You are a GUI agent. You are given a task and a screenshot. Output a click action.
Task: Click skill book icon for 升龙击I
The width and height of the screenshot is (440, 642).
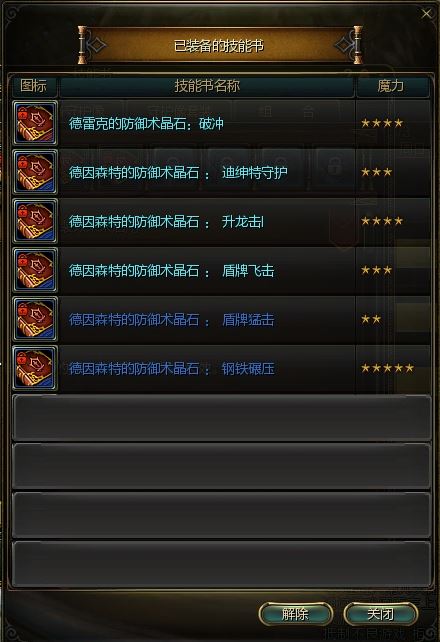point(35,222)
